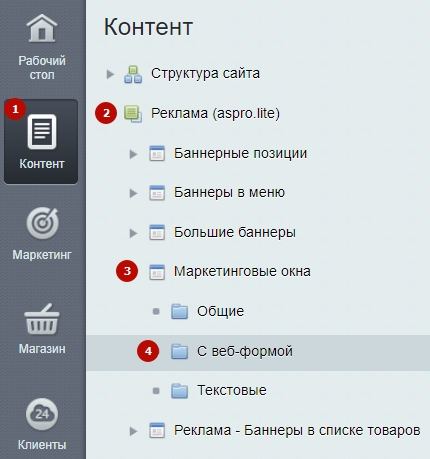The height and width of the screenshot is (459, 430).
Task: Expand Реклама - Баннеры в списке товаров
Action: coord(133,431)
